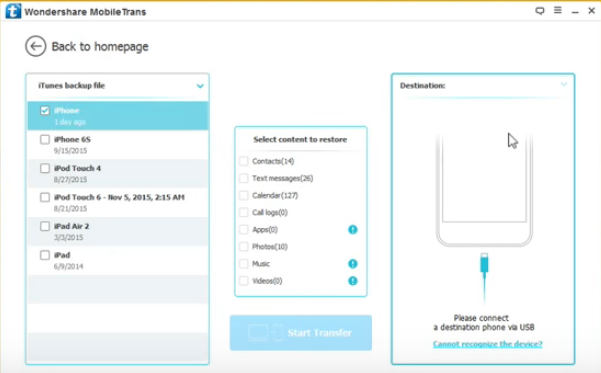This screenshot has height=373, width=601.
Task: Check the iPad Air 2 backup checkbox
Action: (45, 226)
